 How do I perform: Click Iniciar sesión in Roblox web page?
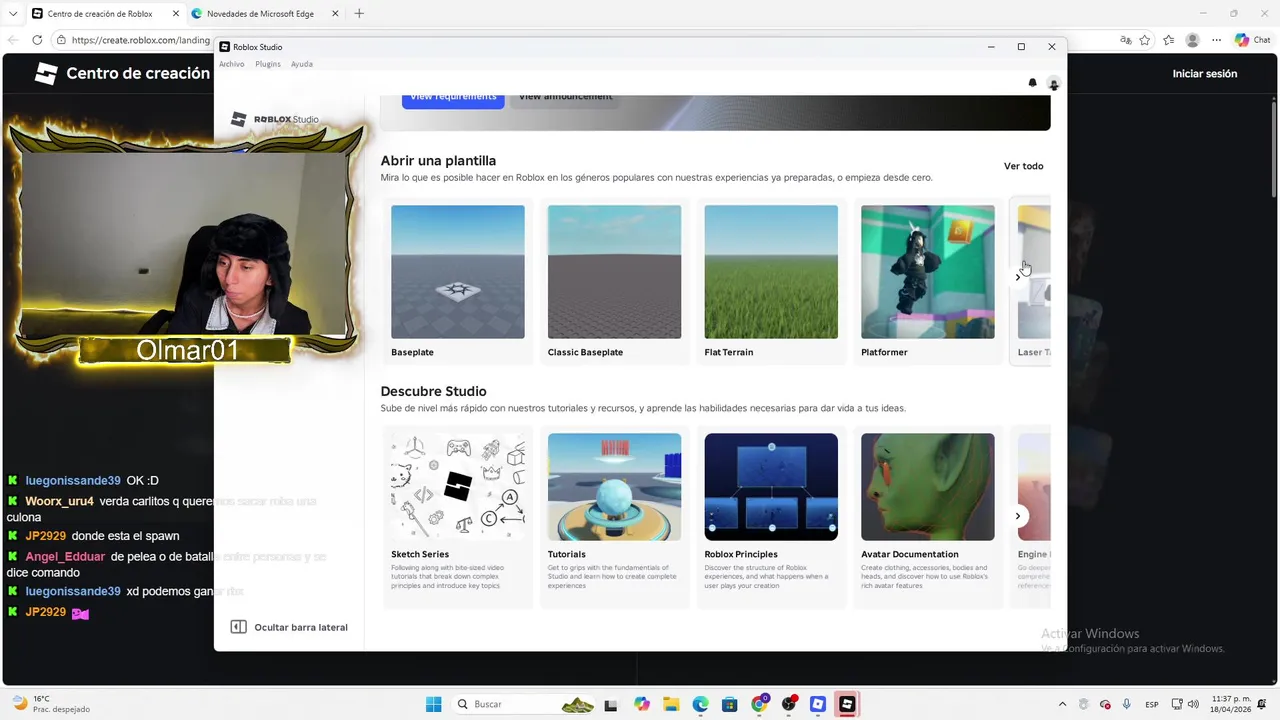[1205, 74]
